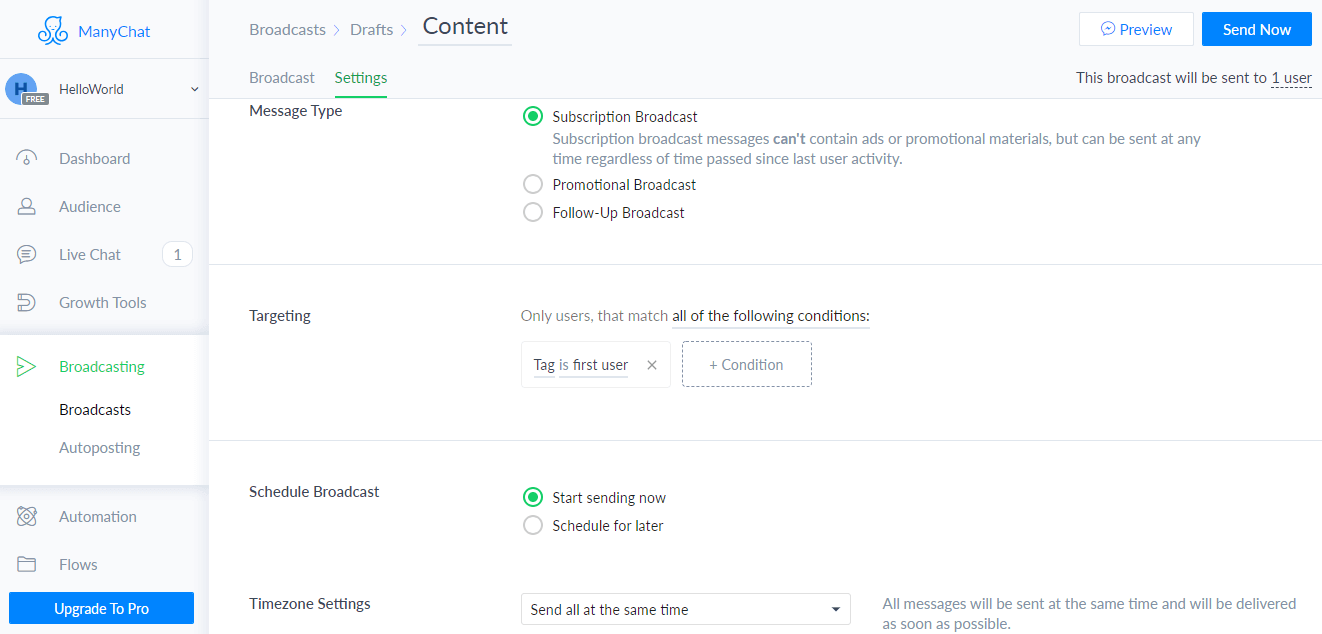
Task: Click the Growth Tools magnet icon
Action: [27, 302]
